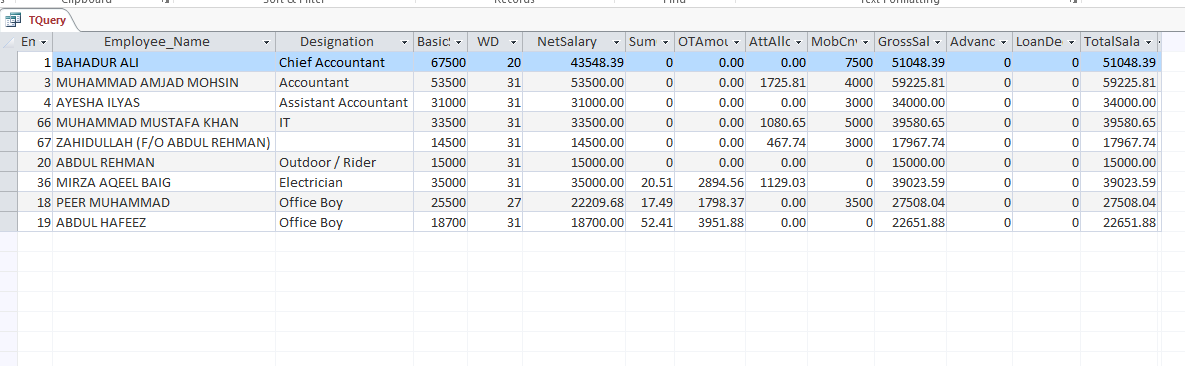The width and height of the screenshot is (1185, 366).
Task: Click gross salary 27508.04 cell
Action: (x=911, y=202)
